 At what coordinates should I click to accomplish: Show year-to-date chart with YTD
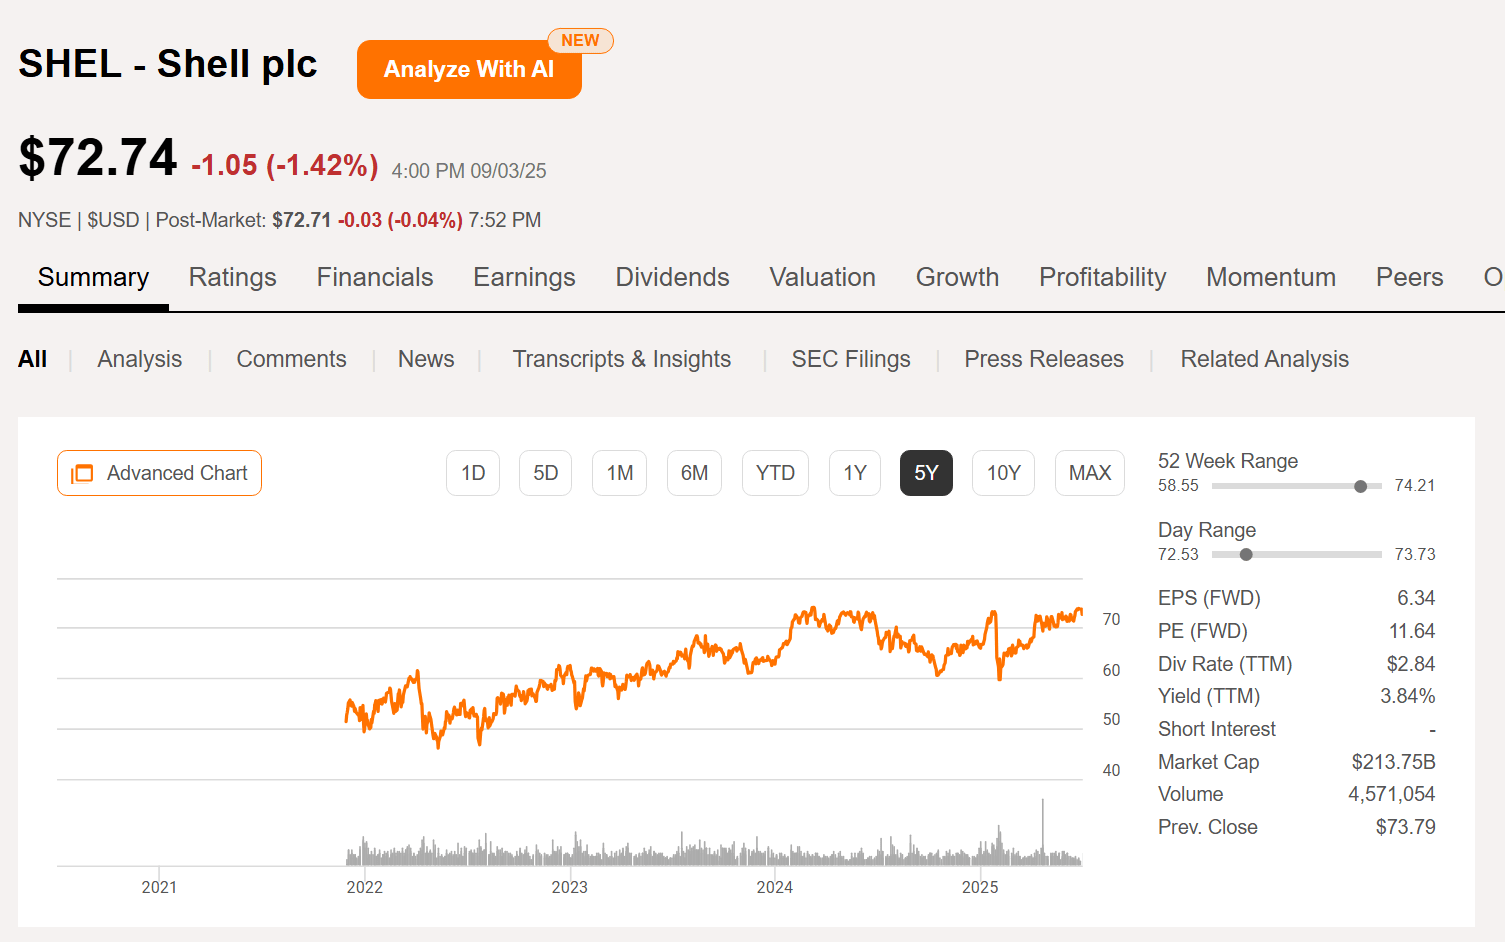point(775,473)
